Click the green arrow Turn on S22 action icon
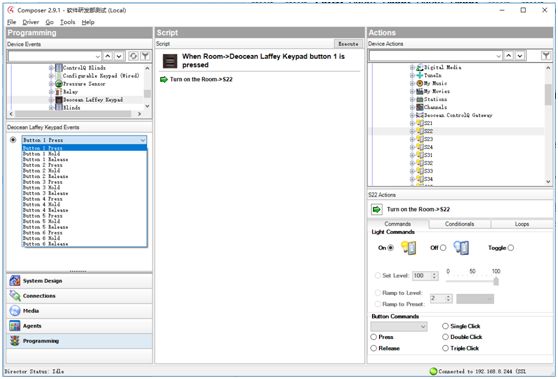558x379 pixels. (377, 209)
